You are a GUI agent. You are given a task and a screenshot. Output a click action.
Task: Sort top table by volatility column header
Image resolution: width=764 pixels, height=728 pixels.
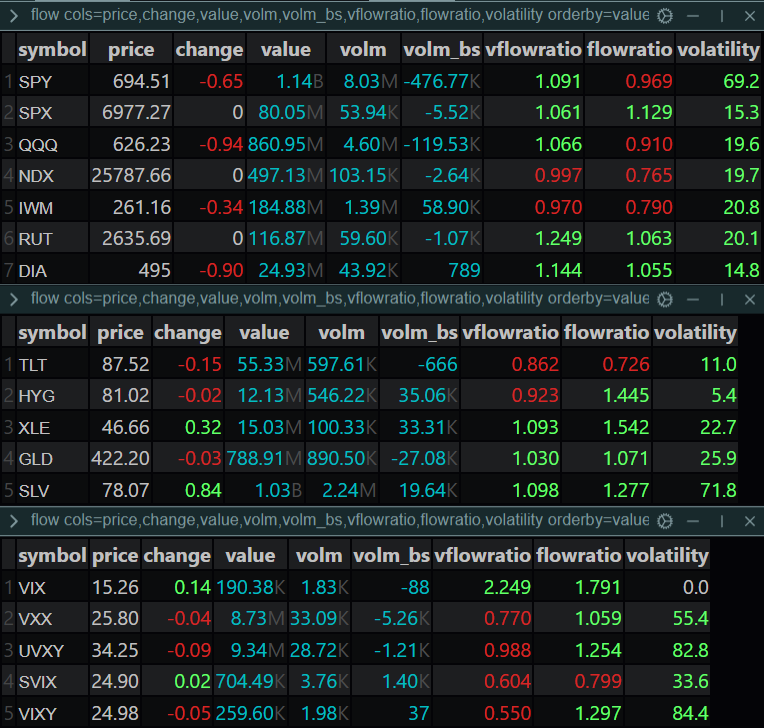[x=718, y=49]
